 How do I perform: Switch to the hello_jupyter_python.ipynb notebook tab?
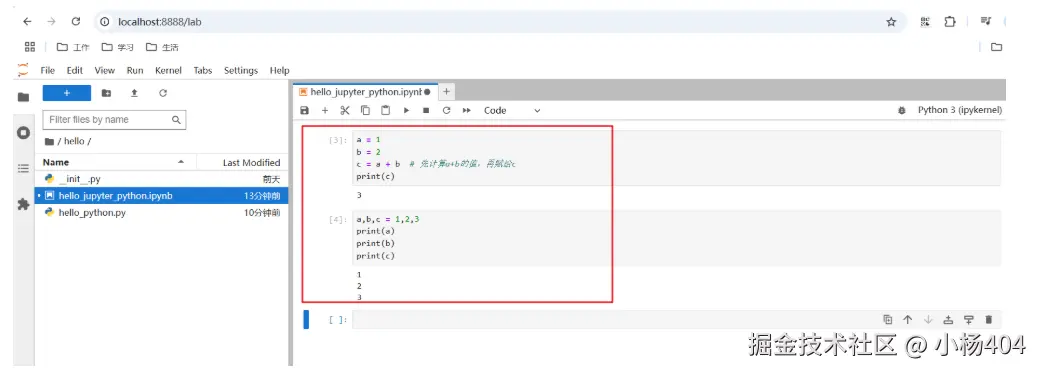(364, 92)
